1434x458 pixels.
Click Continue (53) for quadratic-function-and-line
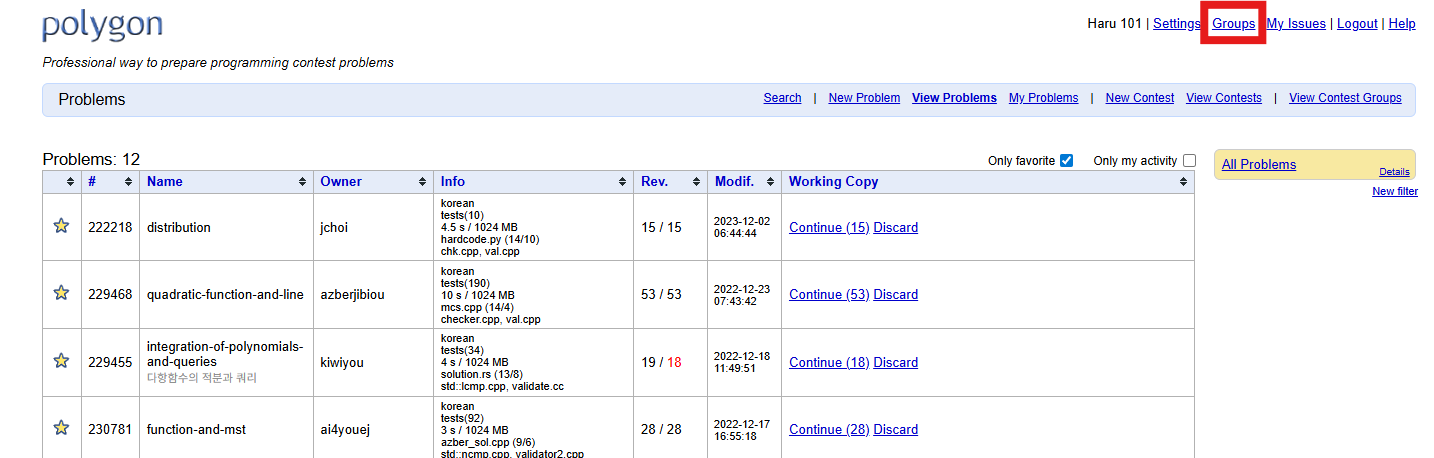(829, 294)
